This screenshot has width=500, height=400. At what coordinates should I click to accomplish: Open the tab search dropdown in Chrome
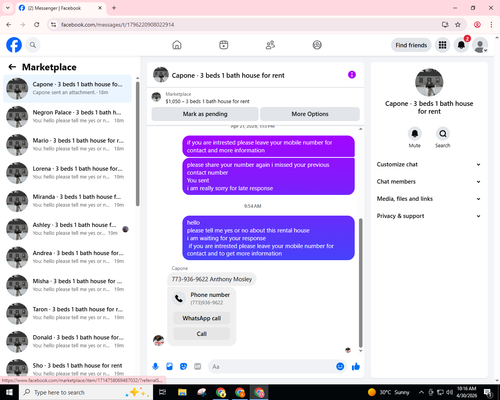point(8,8)
